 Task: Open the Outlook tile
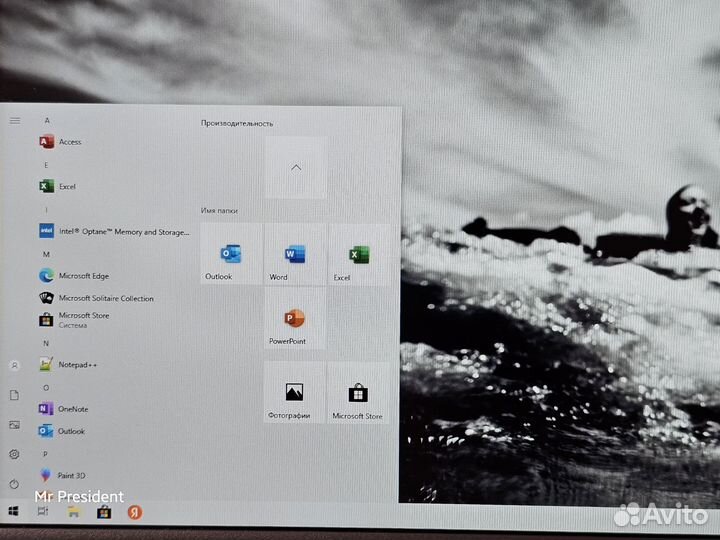coord(231,254)
